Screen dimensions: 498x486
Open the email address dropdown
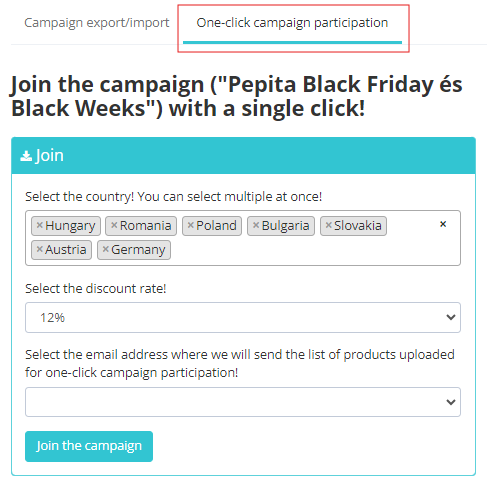tap(243, 402)
